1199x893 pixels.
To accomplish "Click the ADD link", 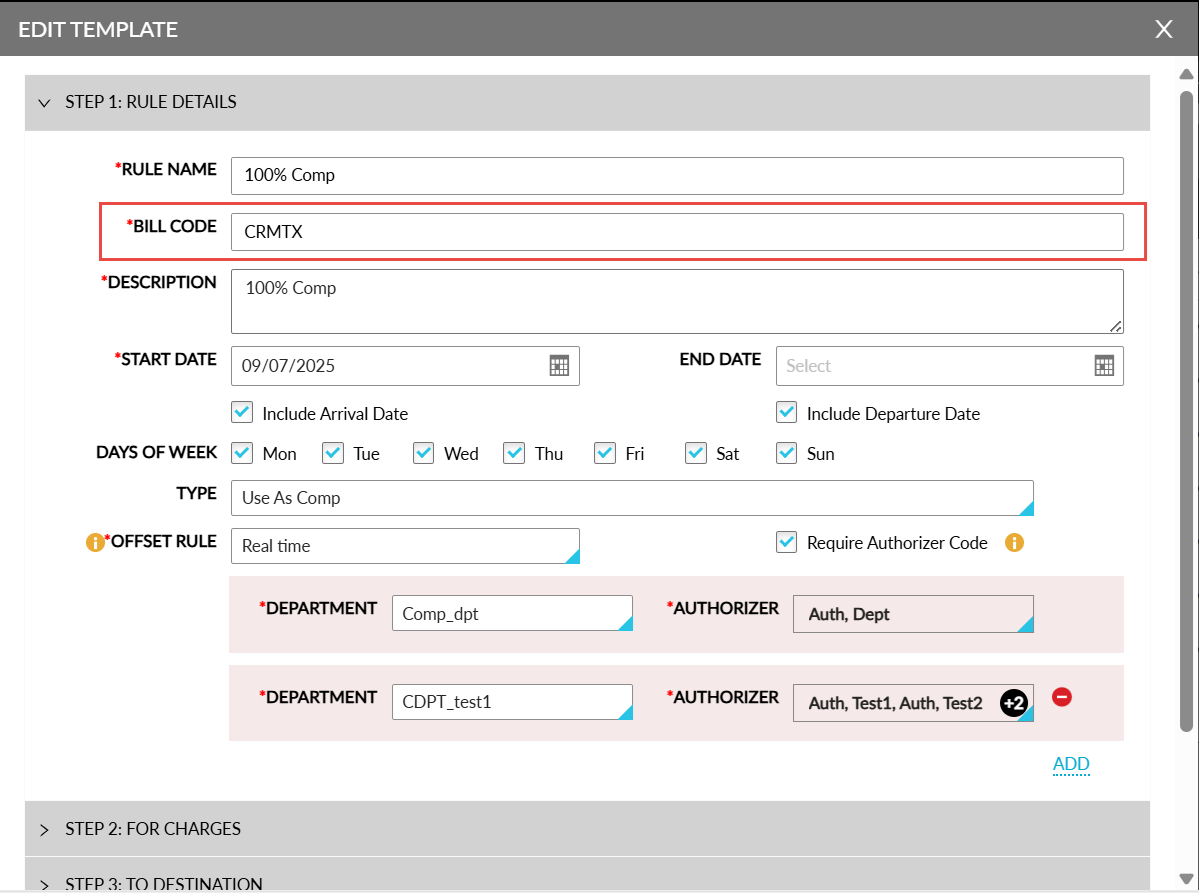I will point(1071,764).
